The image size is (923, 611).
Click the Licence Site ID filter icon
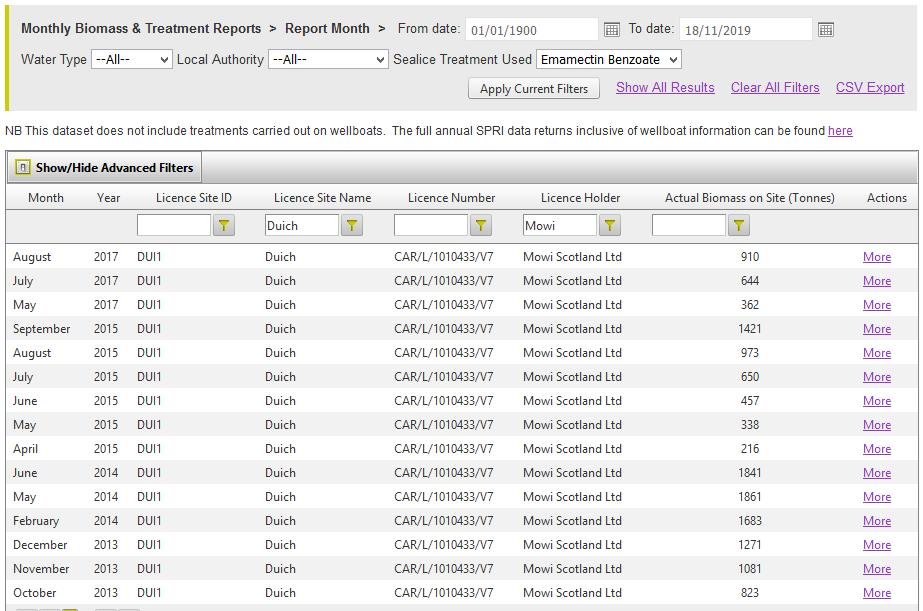[x=224, y=226]
